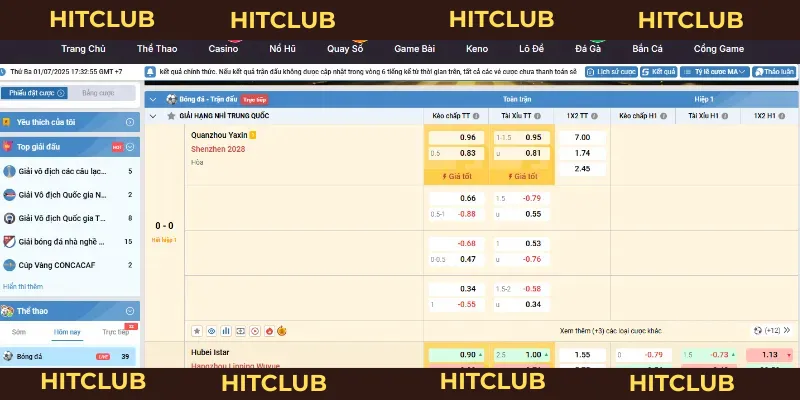
Task: Click the orange medal icon in match toolbar
Action: pyautogui.click(x=282, y=331)
